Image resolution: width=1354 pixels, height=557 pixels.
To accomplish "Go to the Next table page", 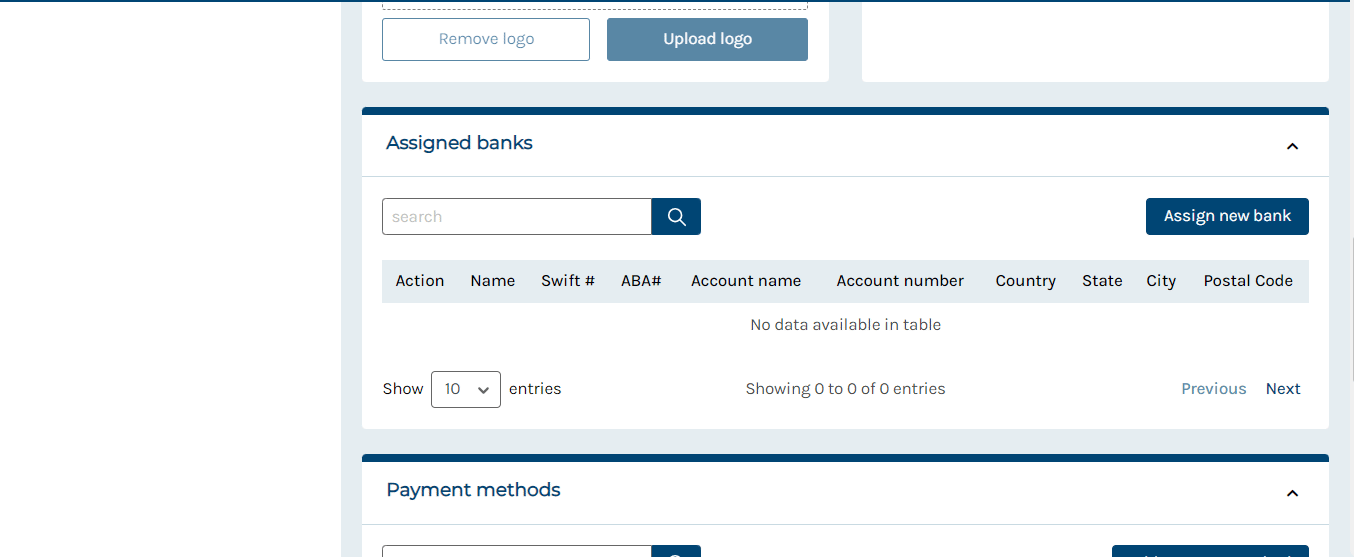I will 1283,389.
